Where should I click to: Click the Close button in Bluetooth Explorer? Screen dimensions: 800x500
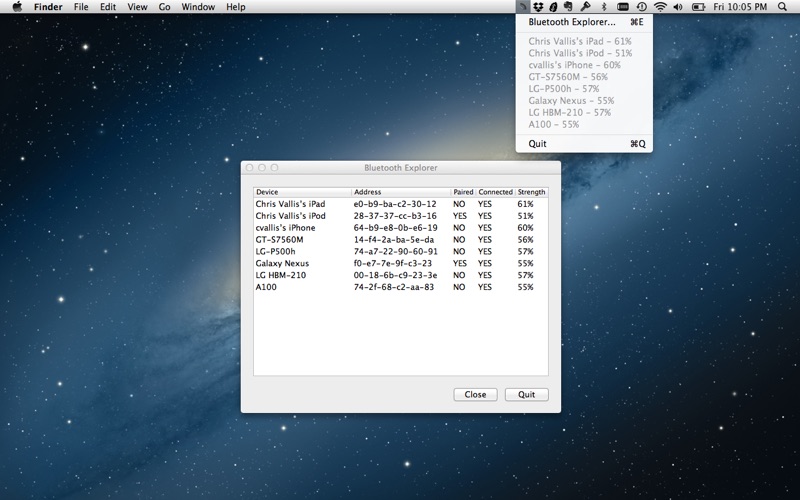click(475, 394)
